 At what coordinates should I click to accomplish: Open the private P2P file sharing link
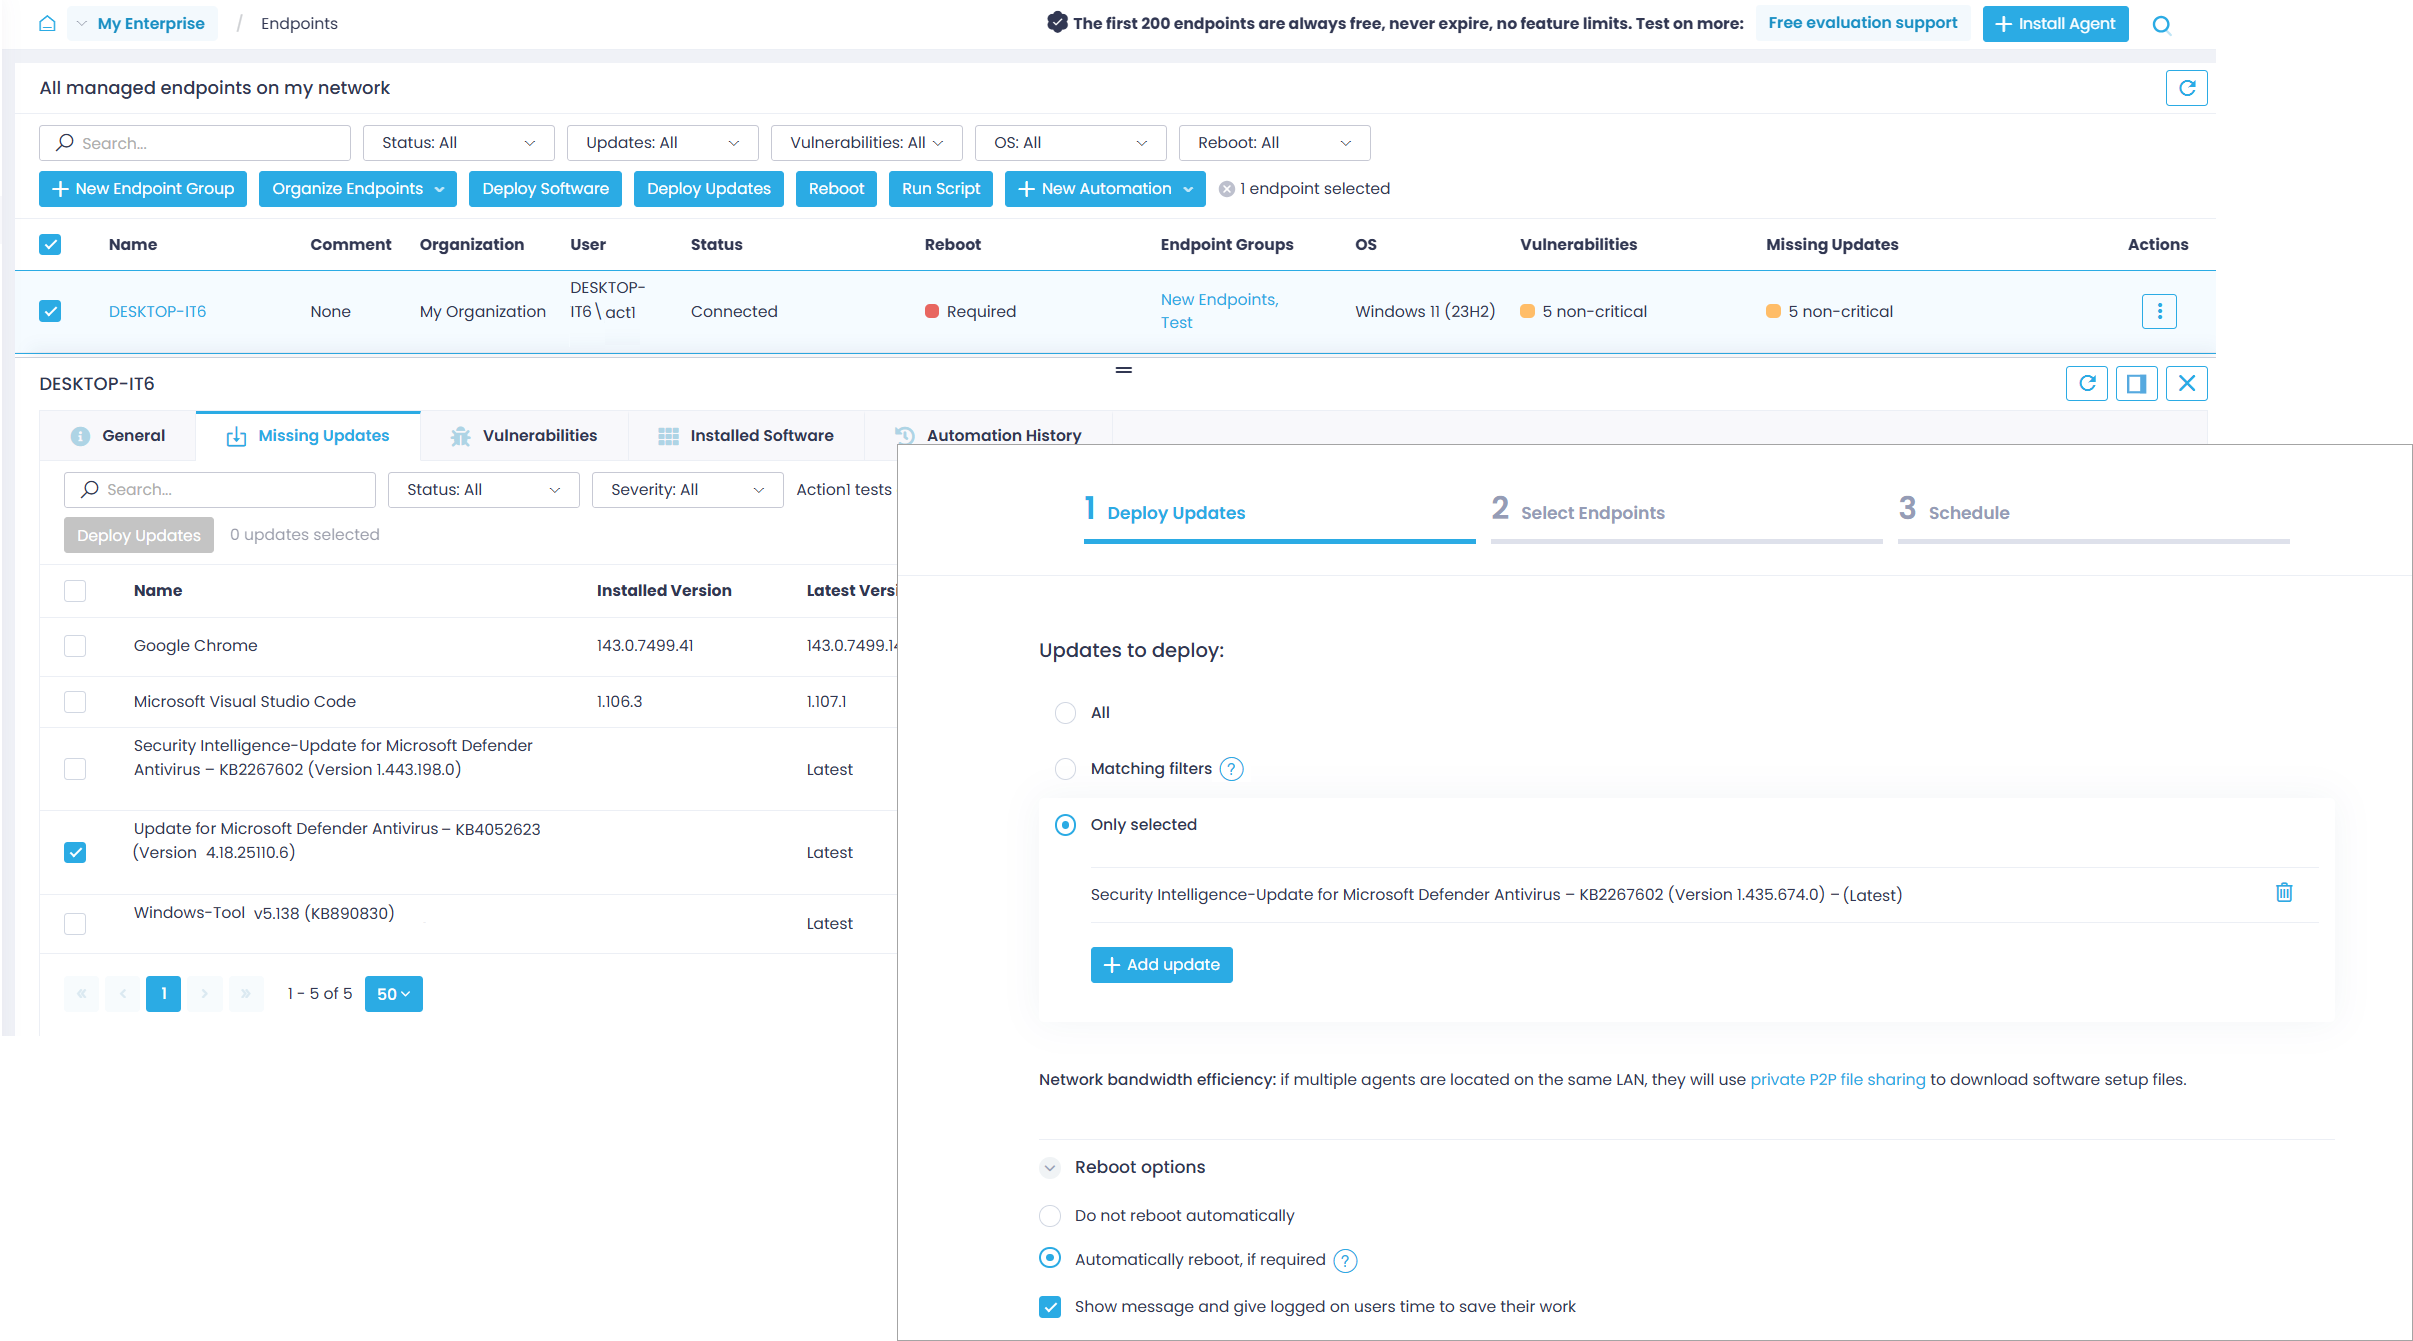pos(1837,1080)
